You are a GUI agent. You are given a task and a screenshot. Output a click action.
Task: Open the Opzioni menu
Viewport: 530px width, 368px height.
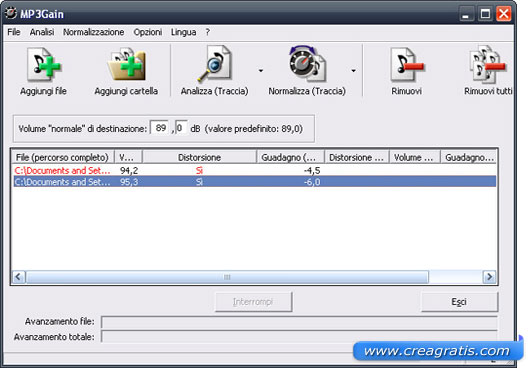tap(148, 32)
